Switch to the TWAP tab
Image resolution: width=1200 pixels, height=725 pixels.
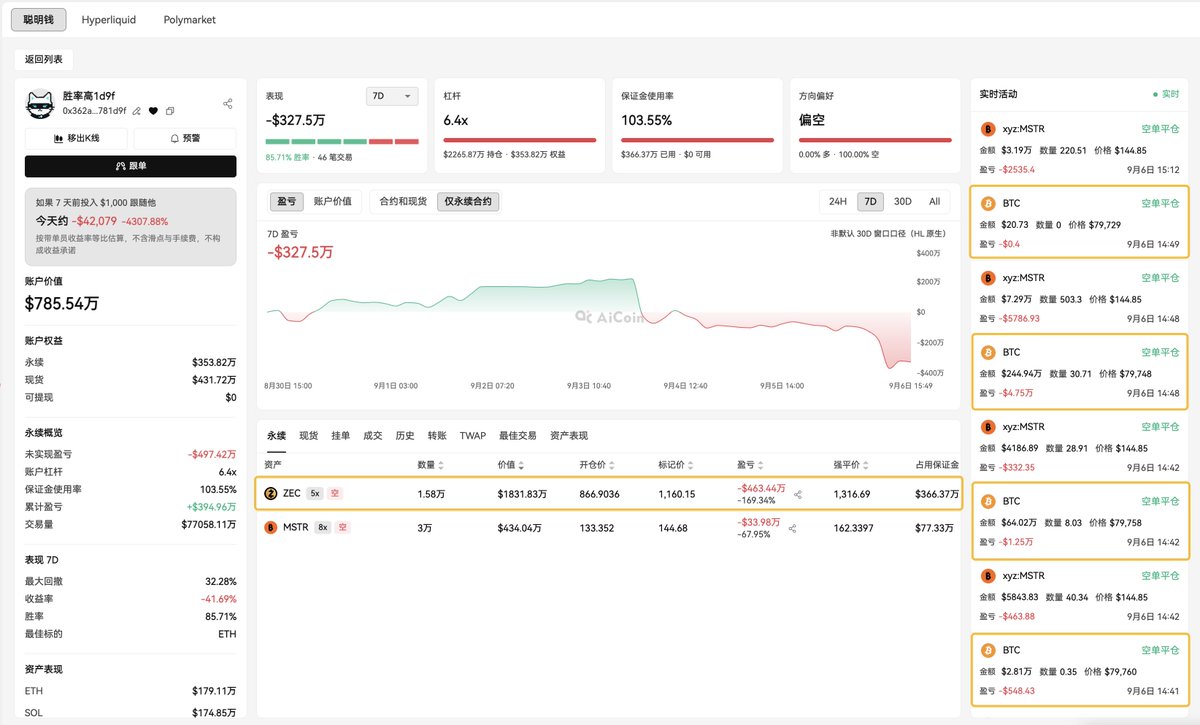pyautogui.click(x=472, y=436)
